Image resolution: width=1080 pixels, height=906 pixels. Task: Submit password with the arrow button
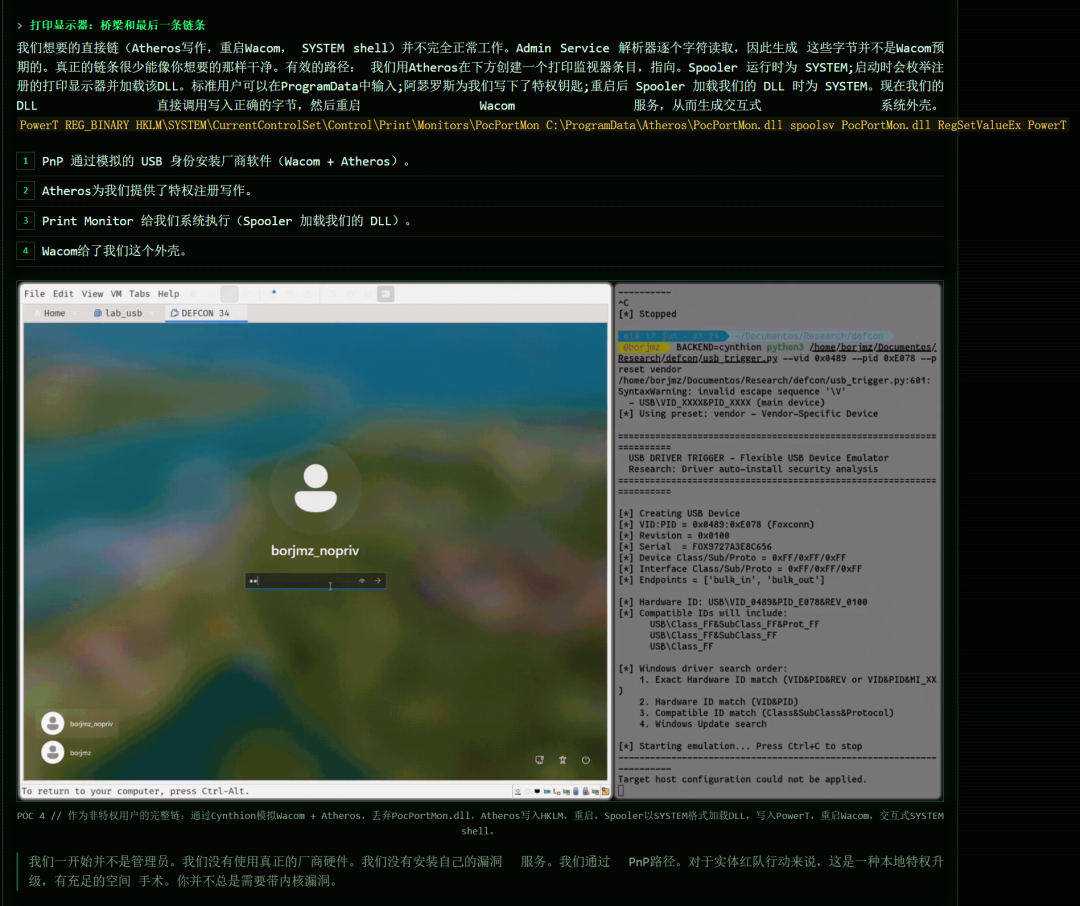click(x=377, y=581)
